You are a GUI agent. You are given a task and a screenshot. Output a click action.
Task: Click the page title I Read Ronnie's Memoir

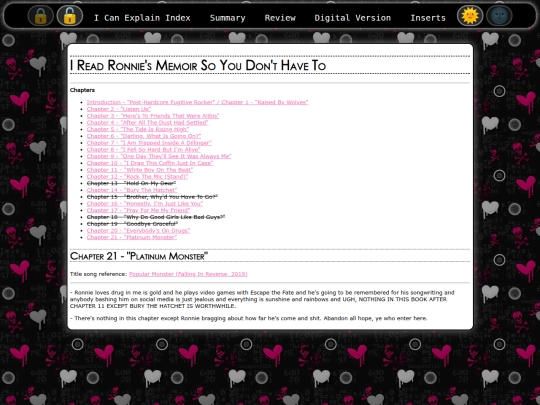(198, 65)
